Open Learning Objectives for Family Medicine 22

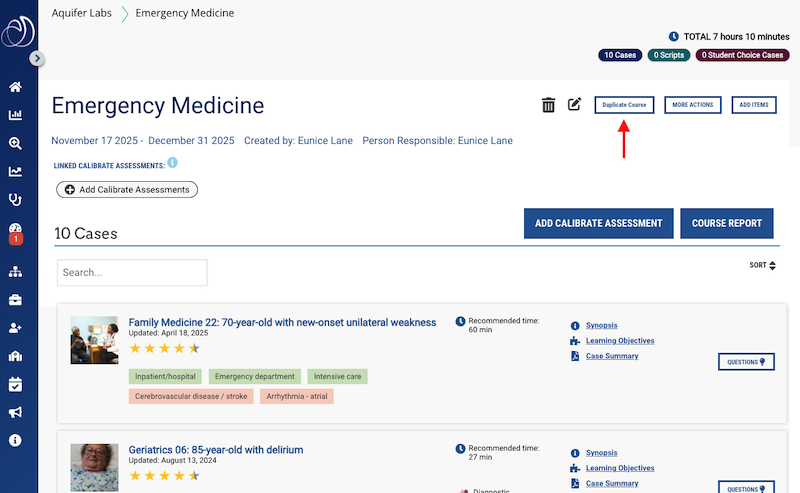point(620,340)
